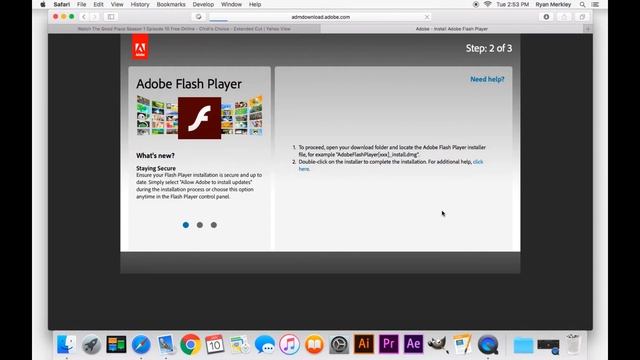Toggle the Safari sidebar button

[x=111, y=17]
